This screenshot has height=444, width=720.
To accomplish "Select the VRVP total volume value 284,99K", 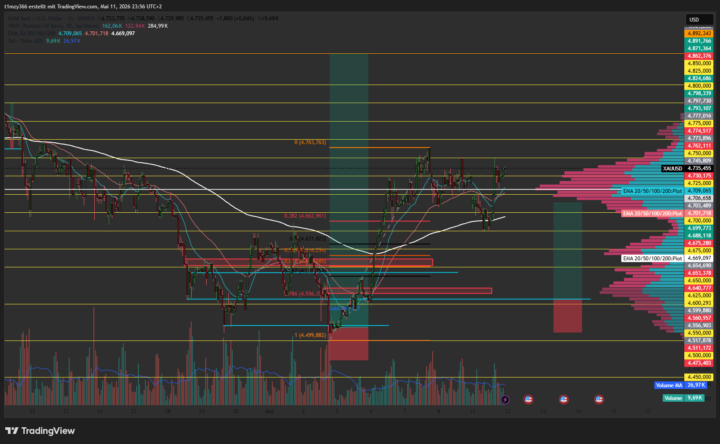I will (158, 26).
